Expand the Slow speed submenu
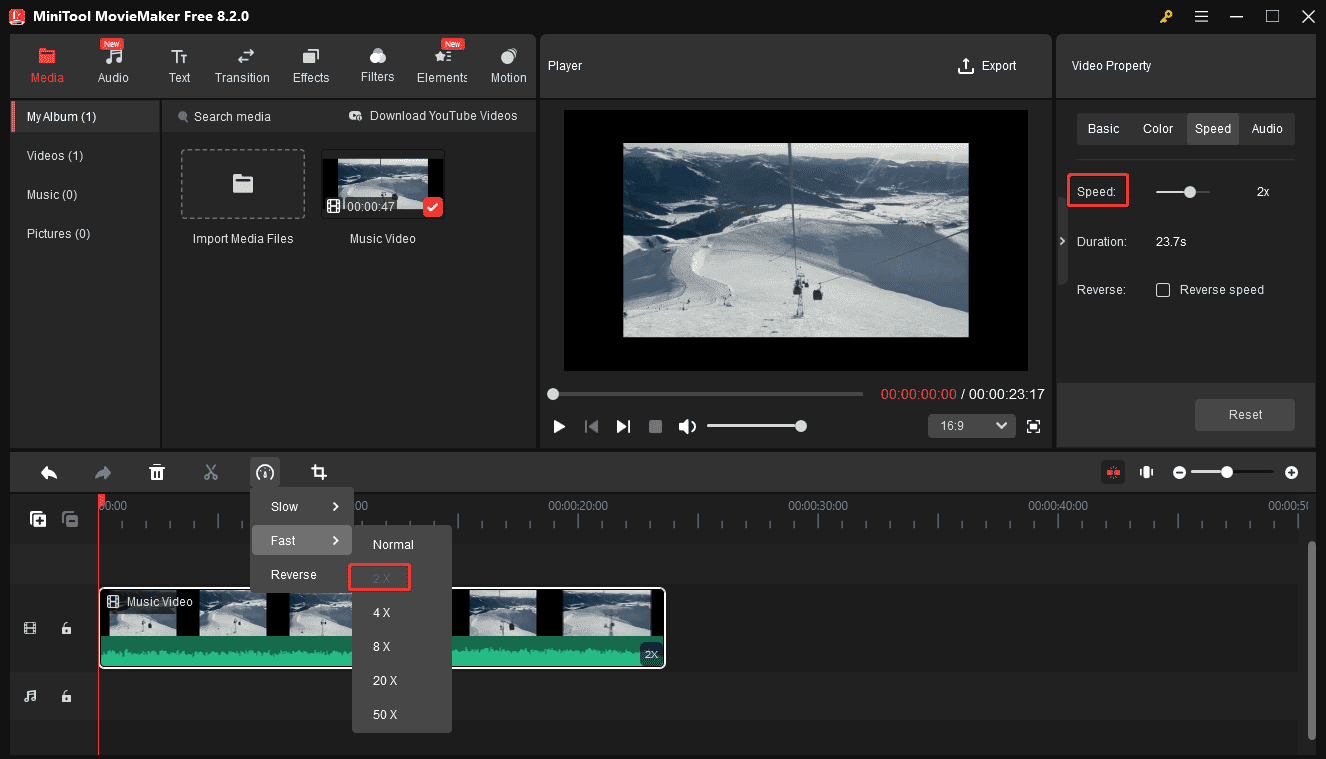 pos(302,507)
